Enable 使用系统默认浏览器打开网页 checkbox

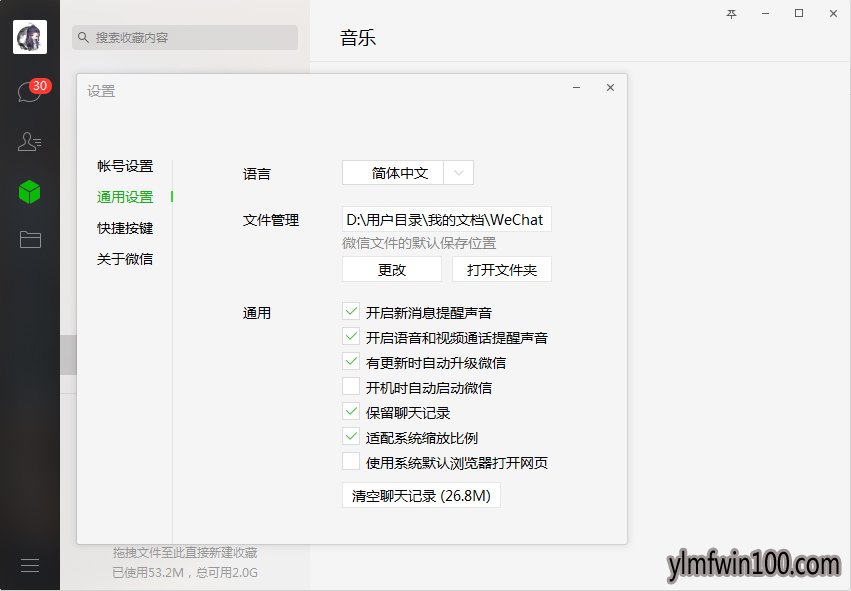[x=351, y=462]
